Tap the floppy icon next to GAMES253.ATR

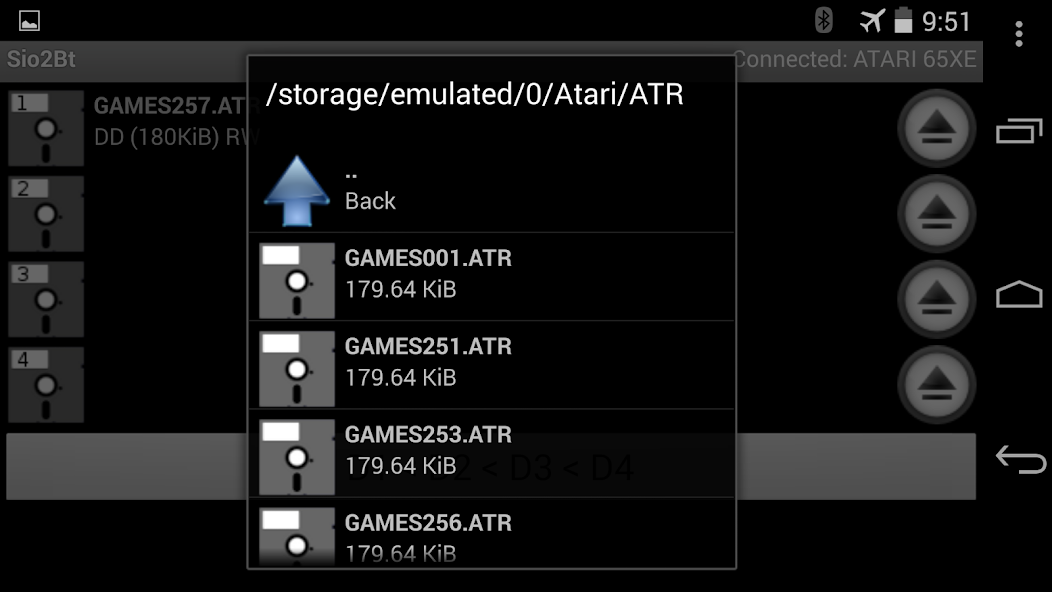(x=296, y=456)
